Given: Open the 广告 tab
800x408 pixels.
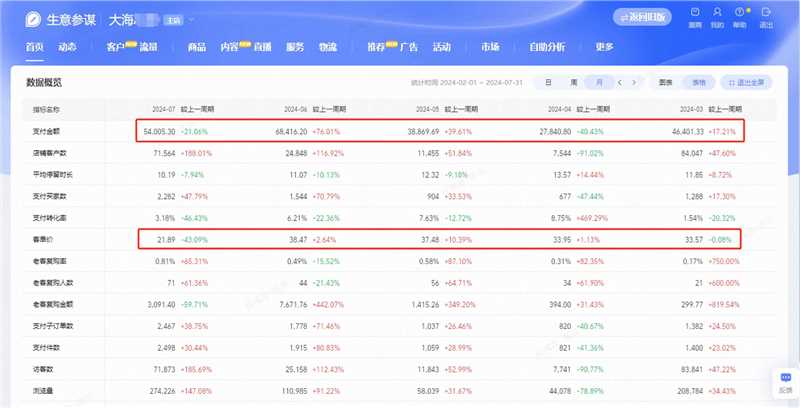Looking at the screenshot, I should (409, 47).
